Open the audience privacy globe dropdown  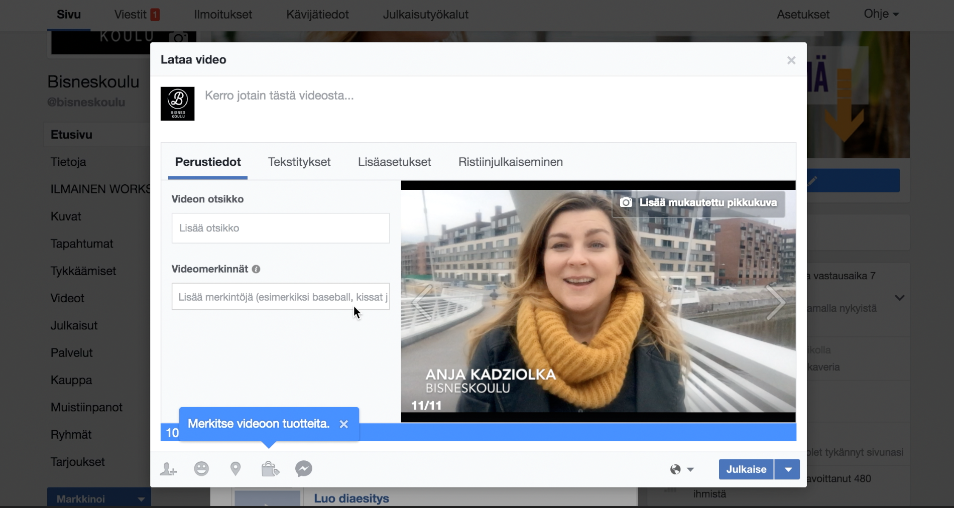[x=681, y=469]
